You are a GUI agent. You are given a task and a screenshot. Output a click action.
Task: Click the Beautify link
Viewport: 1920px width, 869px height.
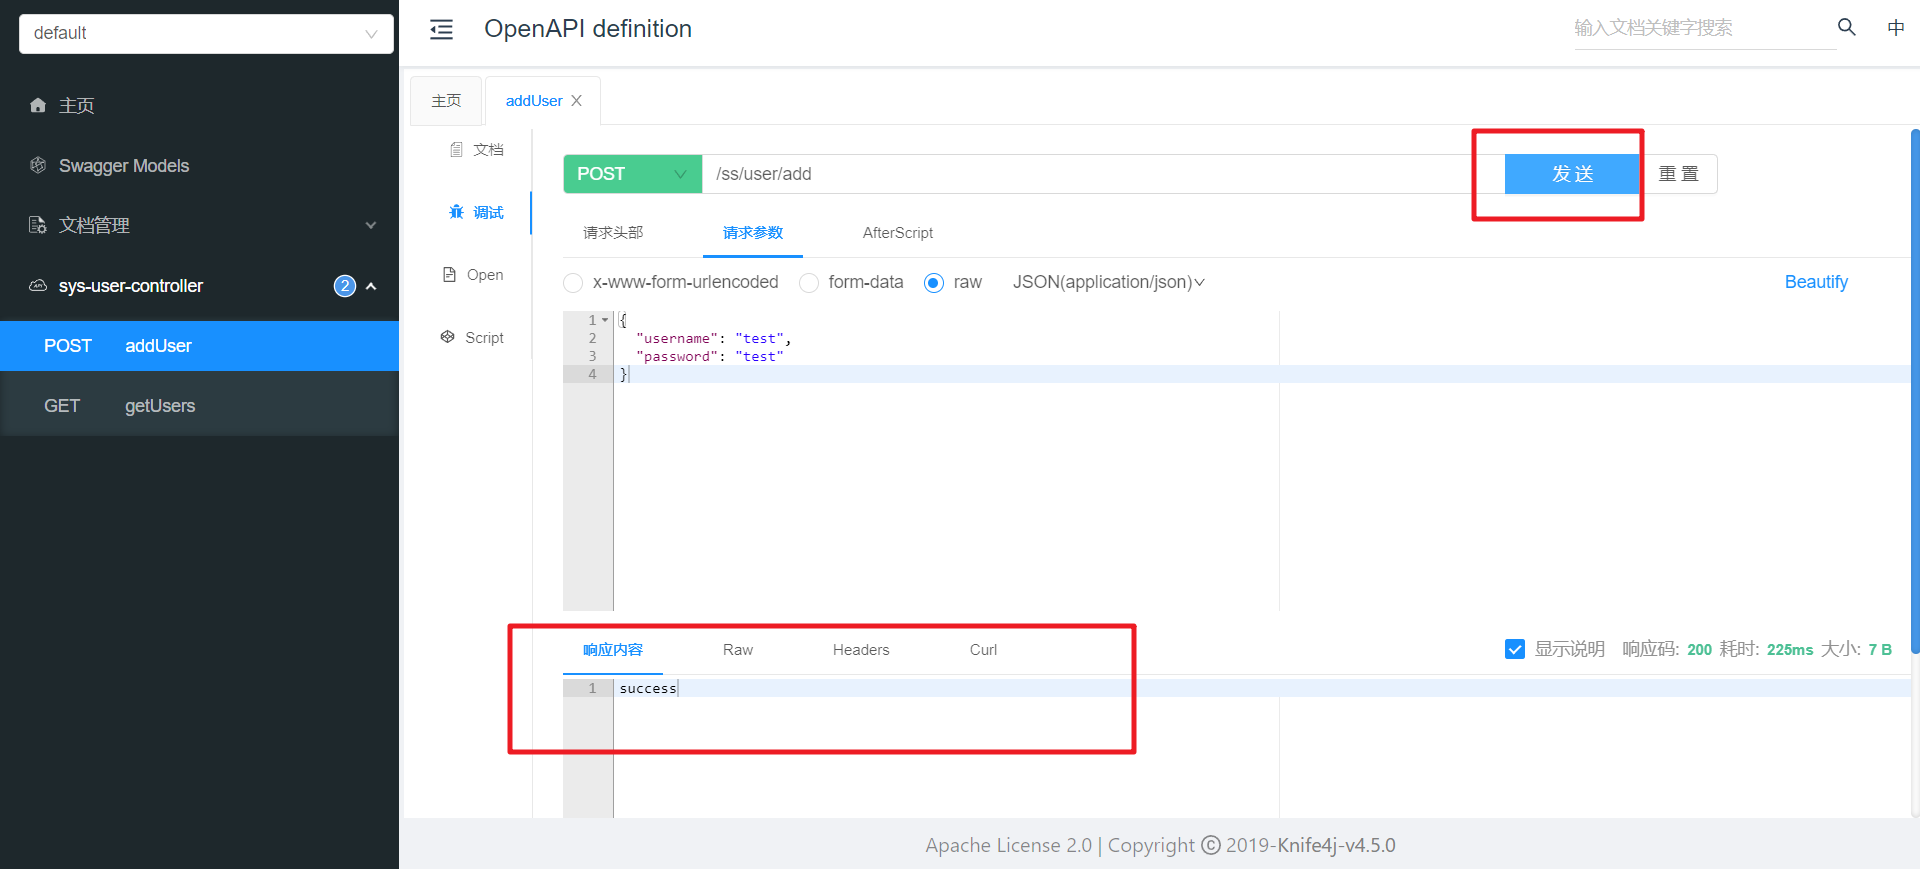click(x=1816, y=282)
